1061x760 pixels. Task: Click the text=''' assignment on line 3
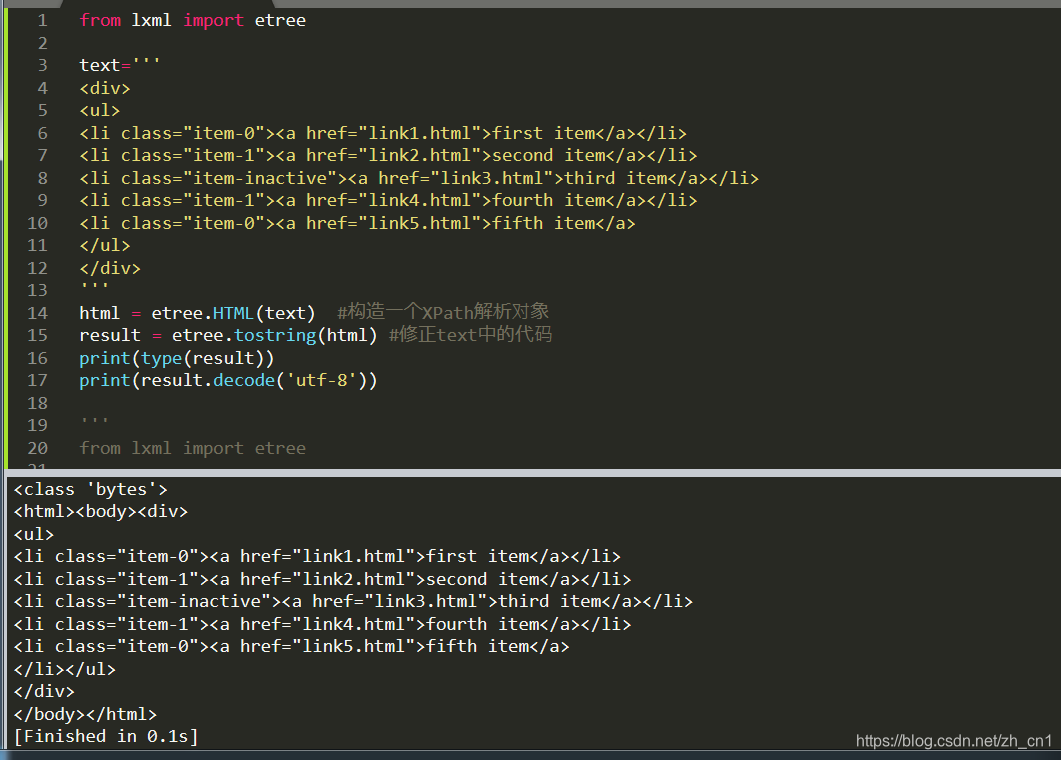click(120, 65)
